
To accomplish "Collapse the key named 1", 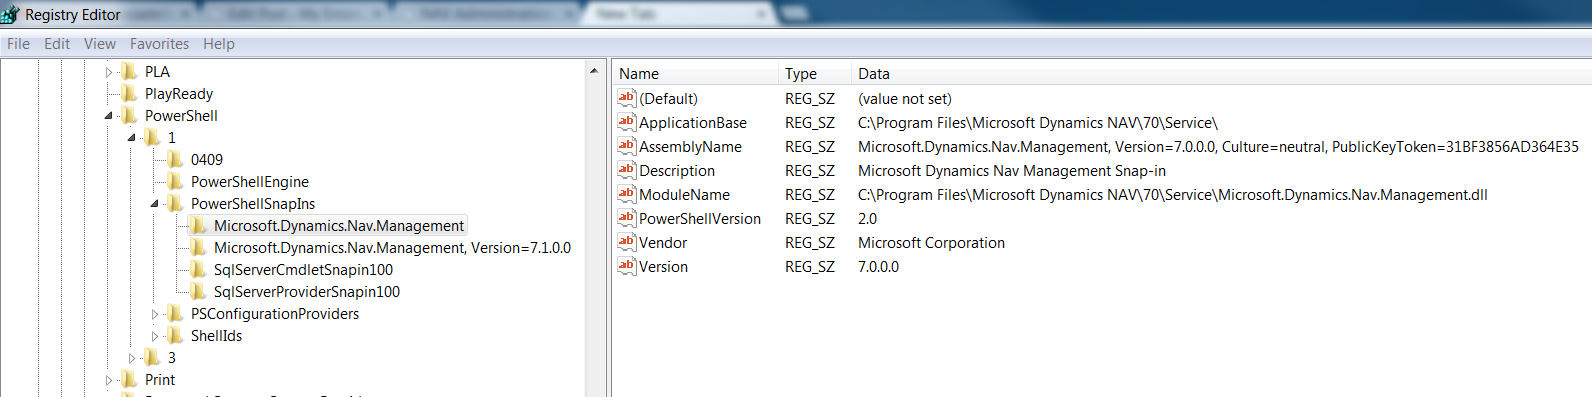I will tap(132, 138).
